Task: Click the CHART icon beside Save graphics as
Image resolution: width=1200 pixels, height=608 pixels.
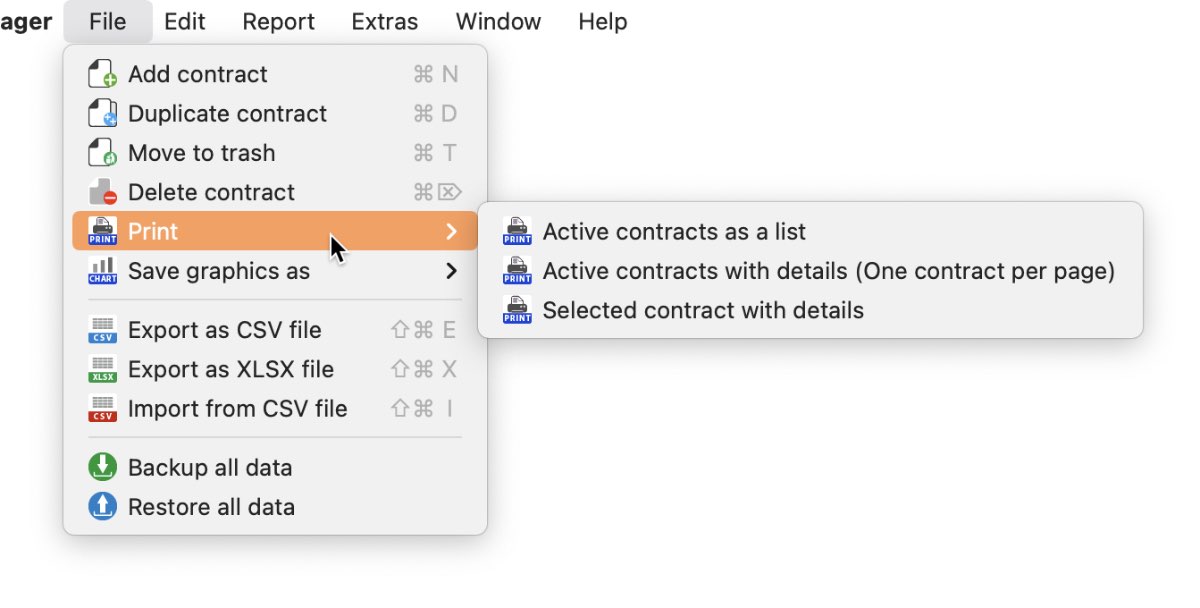Action: (x=103, y=271)
